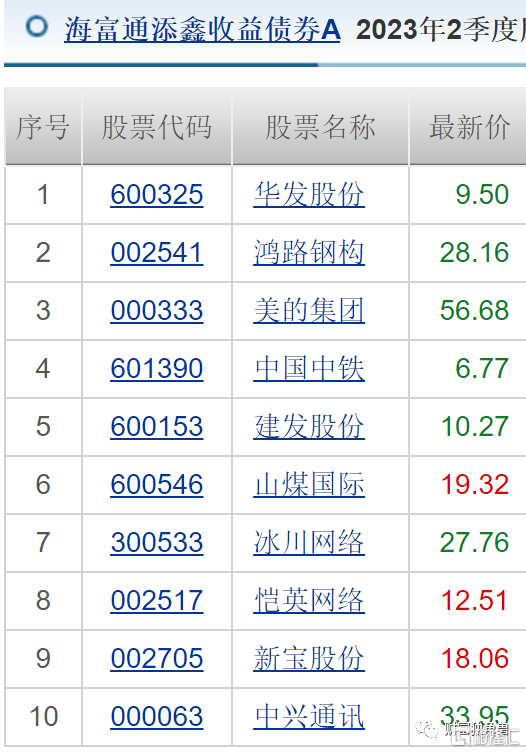526x753 pixels.
Task: Open stock code 601390 link
Action: point(157,369)
